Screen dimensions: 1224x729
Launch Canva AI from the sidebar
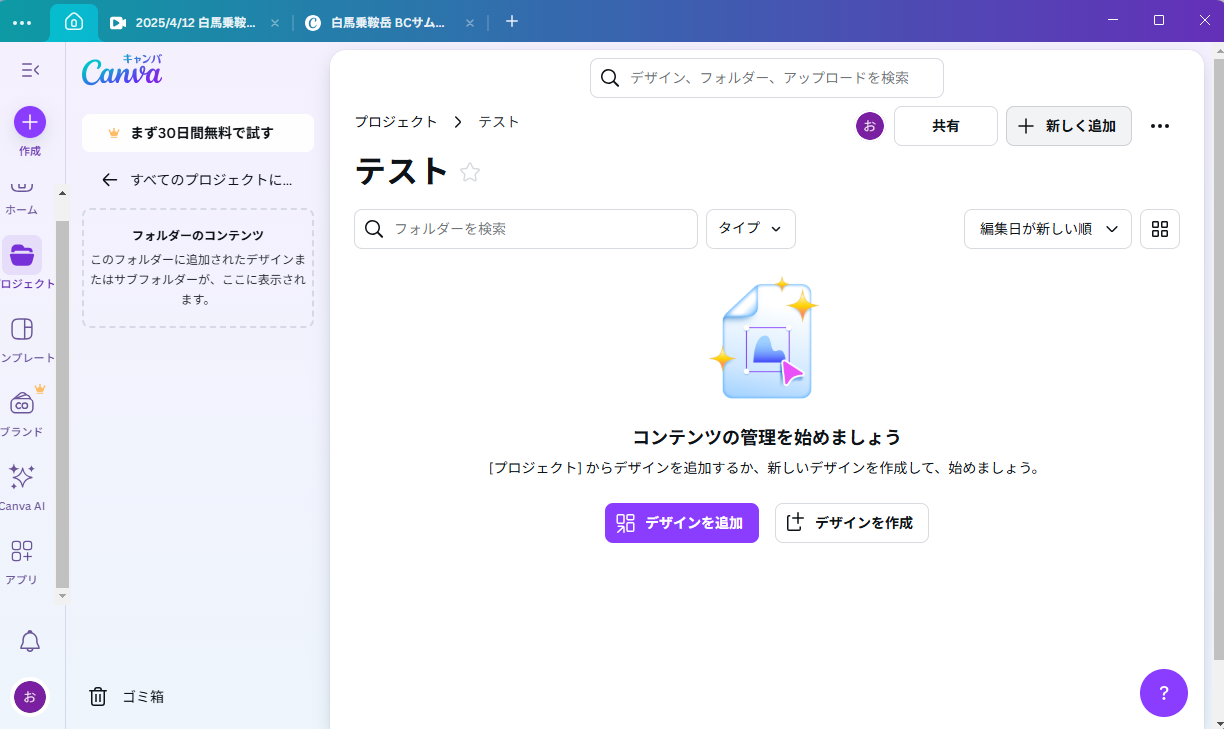(x=23, y=478)
